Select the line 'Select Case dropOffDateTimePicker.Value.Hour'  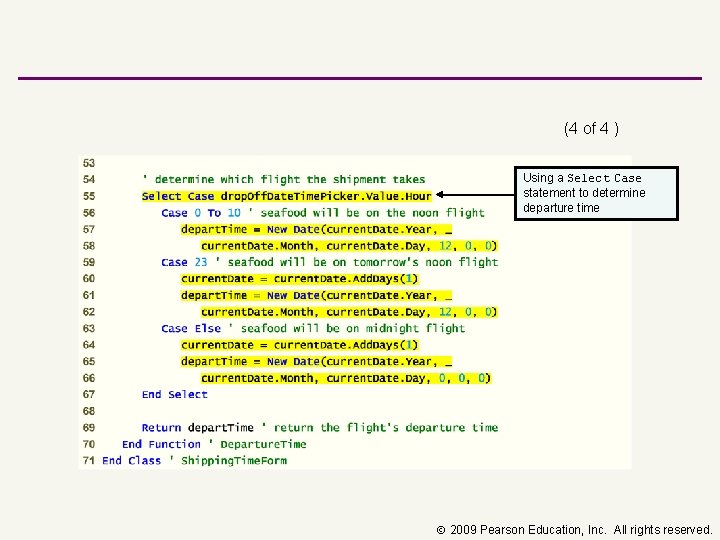287,197
